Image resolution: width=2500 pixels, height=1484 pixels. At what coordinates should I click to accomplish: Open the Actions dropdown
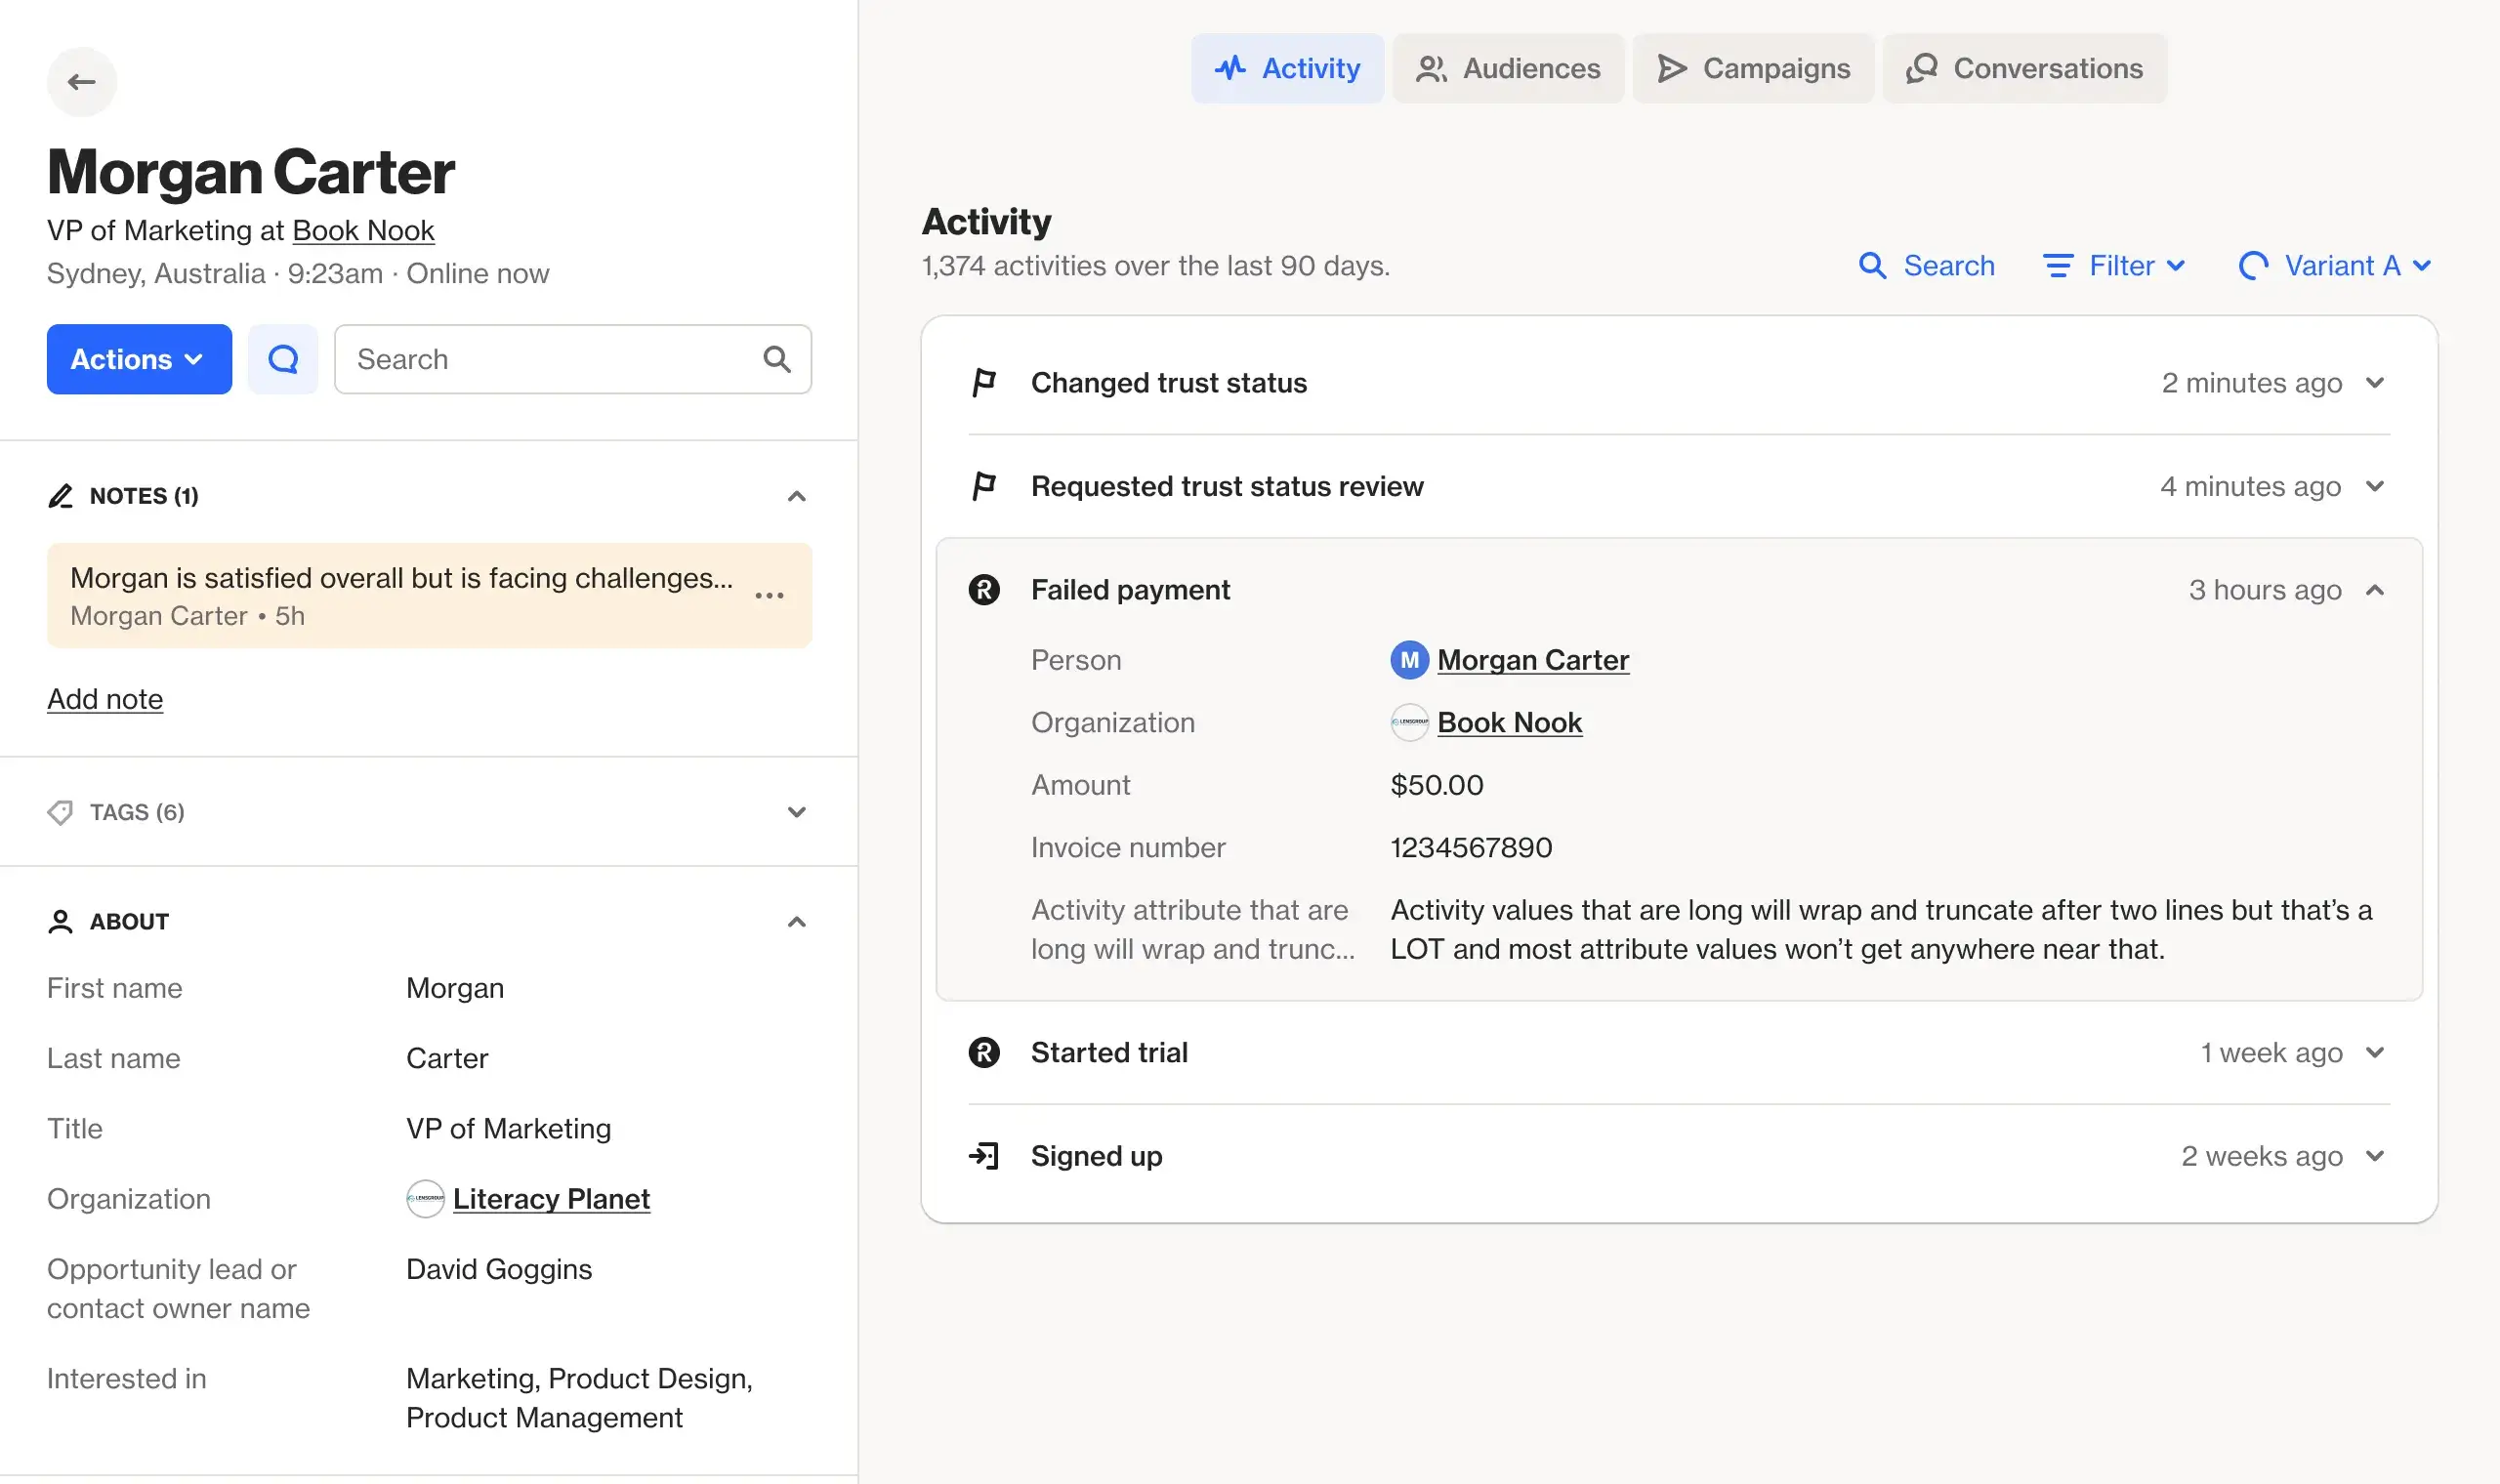click(x=139, y=359)
